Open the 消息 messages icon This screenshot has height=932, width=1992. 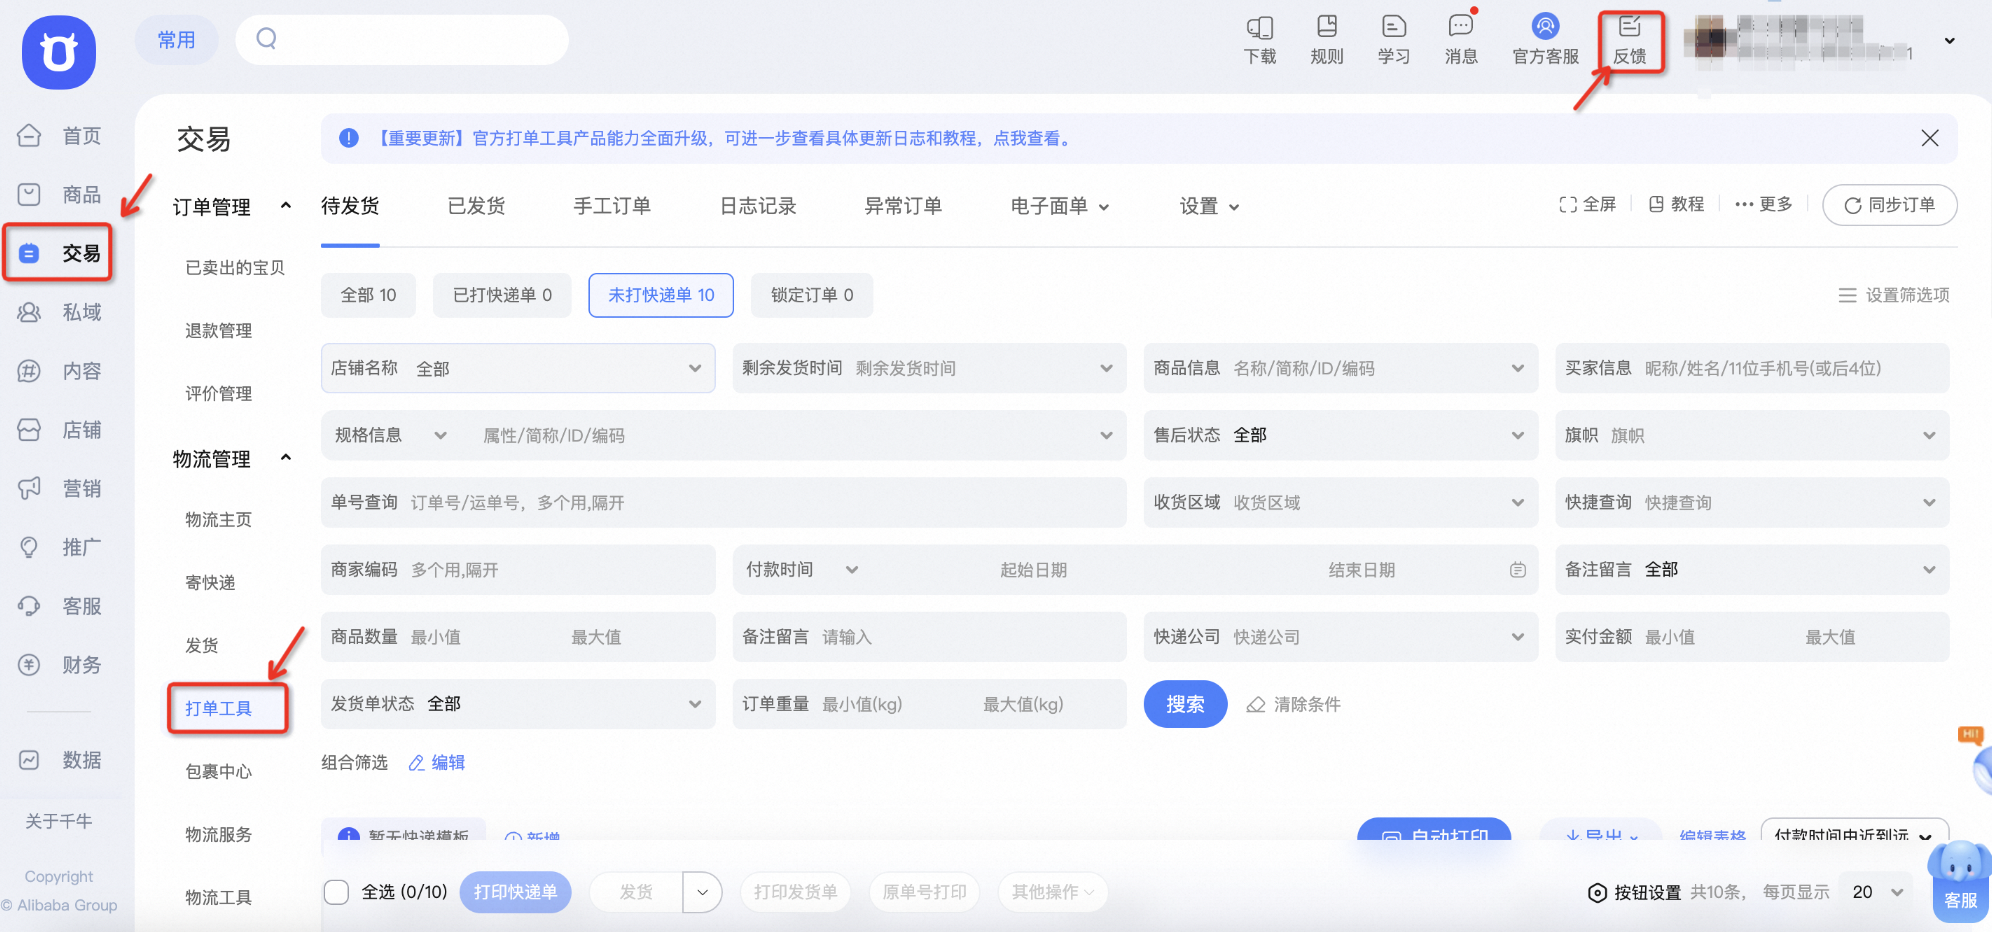1461,40
